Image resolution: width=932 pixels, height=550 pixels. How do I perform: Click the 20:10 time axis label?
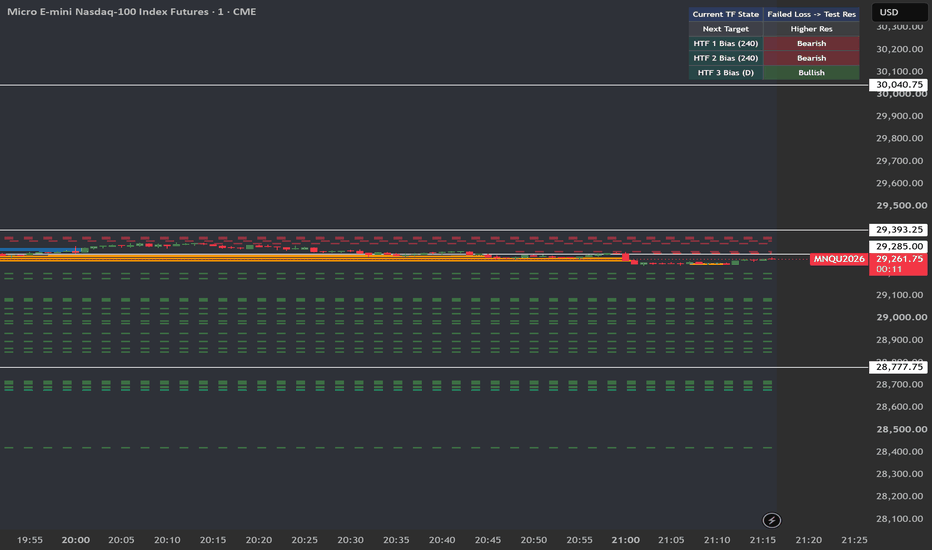pyautogui.click(x=167, y=540)
